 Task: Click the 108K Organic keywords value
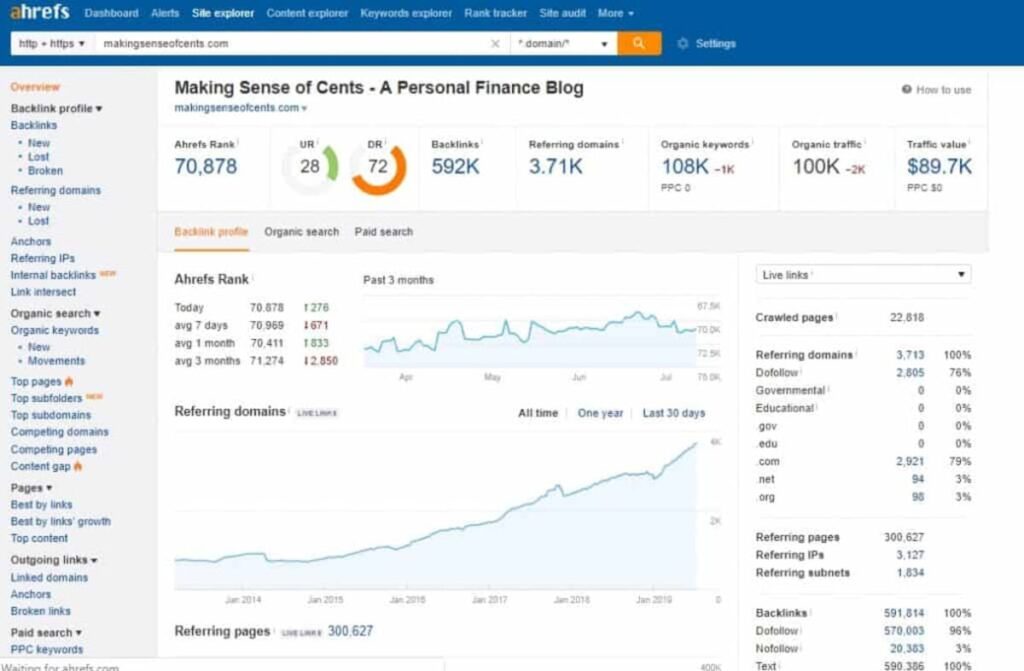pos(685,167)
